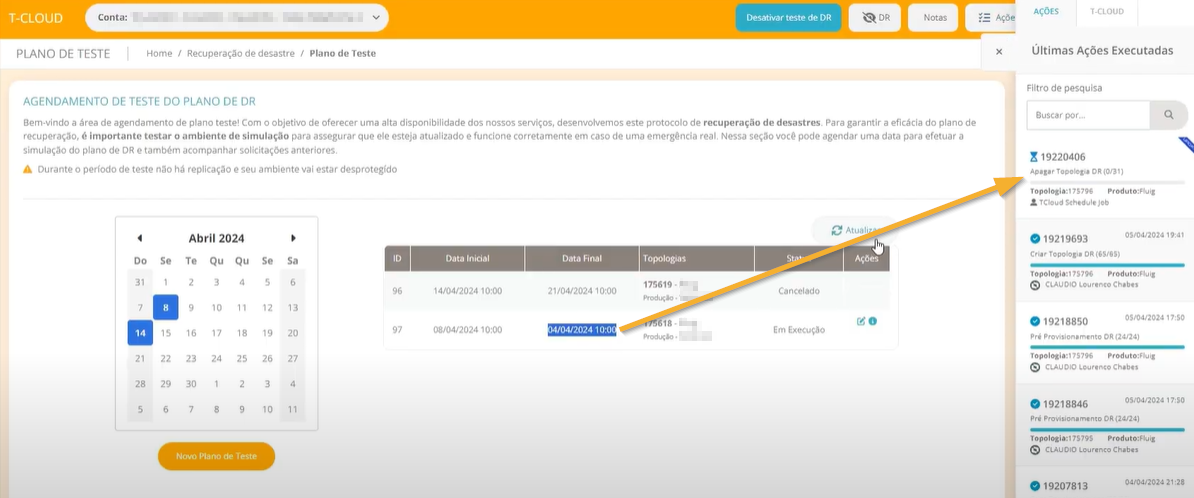Switch to the T-CLOUD tab
Screen dimensions: 1194x498
(x=1106, y=11)
